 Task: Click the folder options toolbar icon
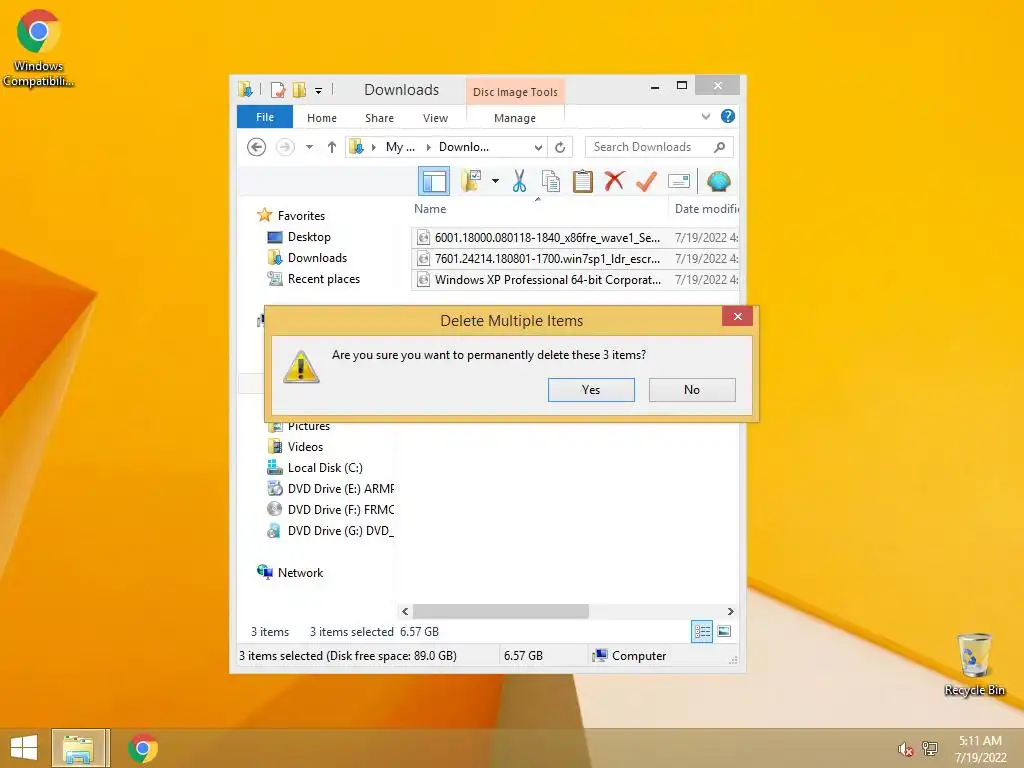[x=472, y=181]
